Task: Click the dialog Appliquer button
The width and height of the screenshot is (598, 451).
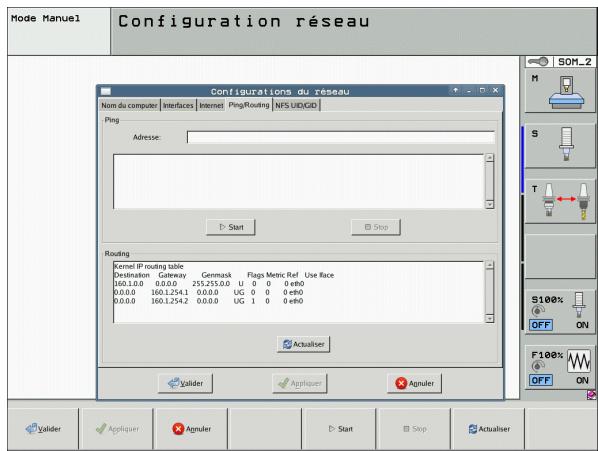Action: click(x=300, y=383)
